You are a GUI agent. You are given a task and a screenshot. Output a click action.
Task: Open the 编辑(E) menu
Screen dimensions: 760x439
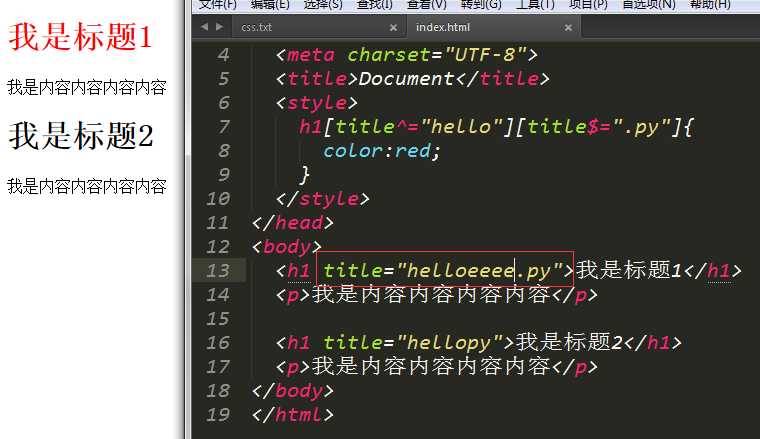pos(270,4)
